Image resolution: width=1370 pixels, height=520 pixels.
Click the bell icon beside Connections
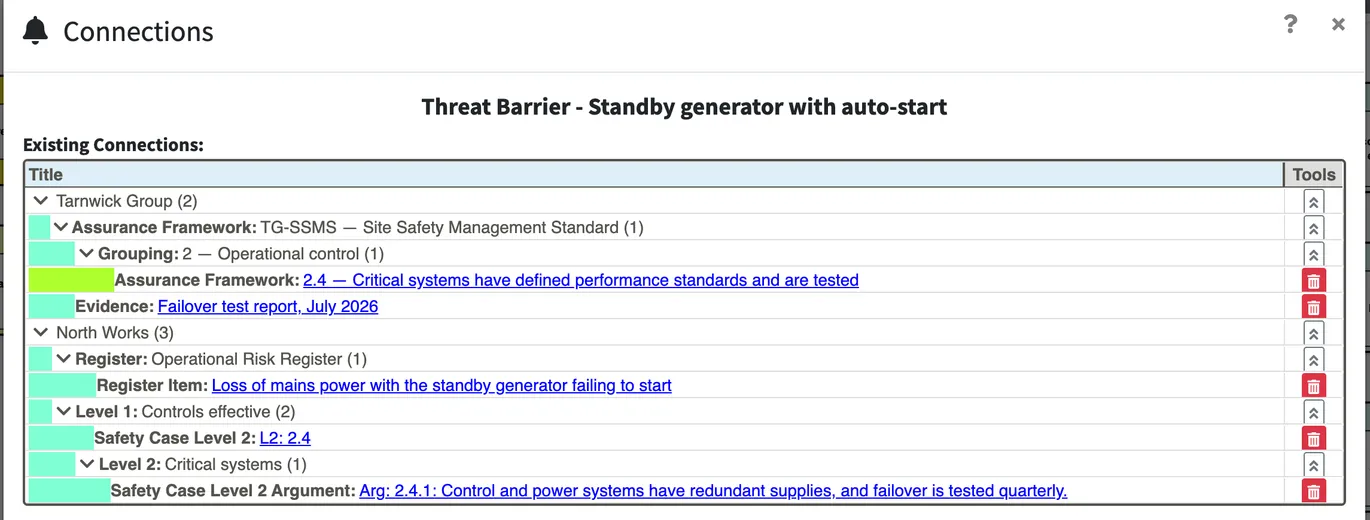(x=35, y=31)
